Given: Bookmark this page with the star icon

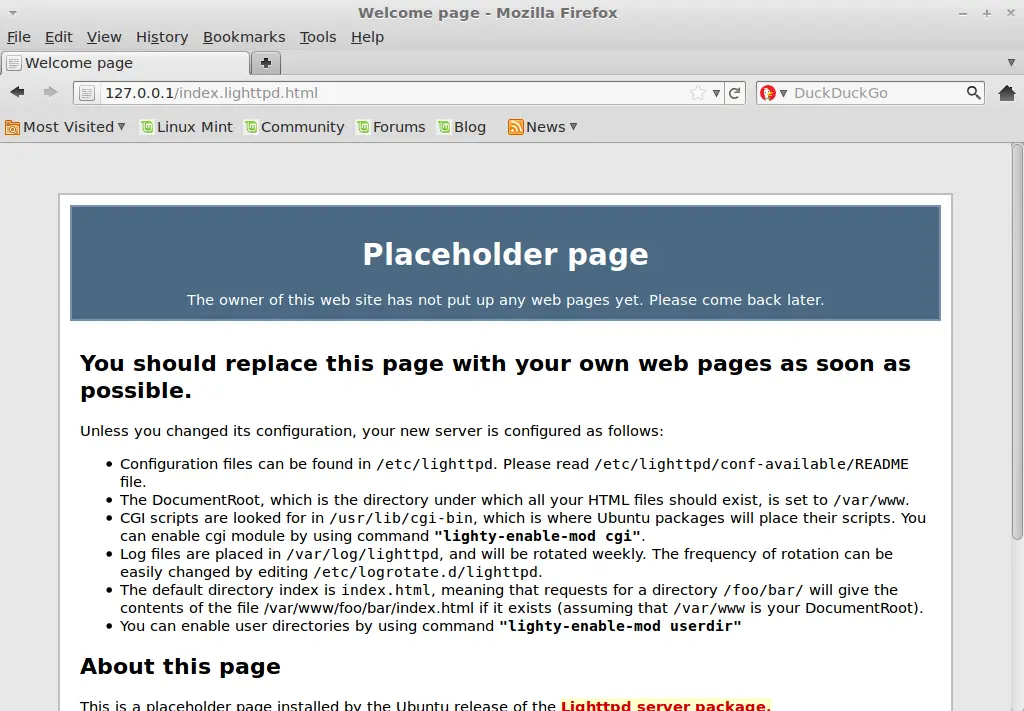Looking at the screenshot, I should point(697,93).
